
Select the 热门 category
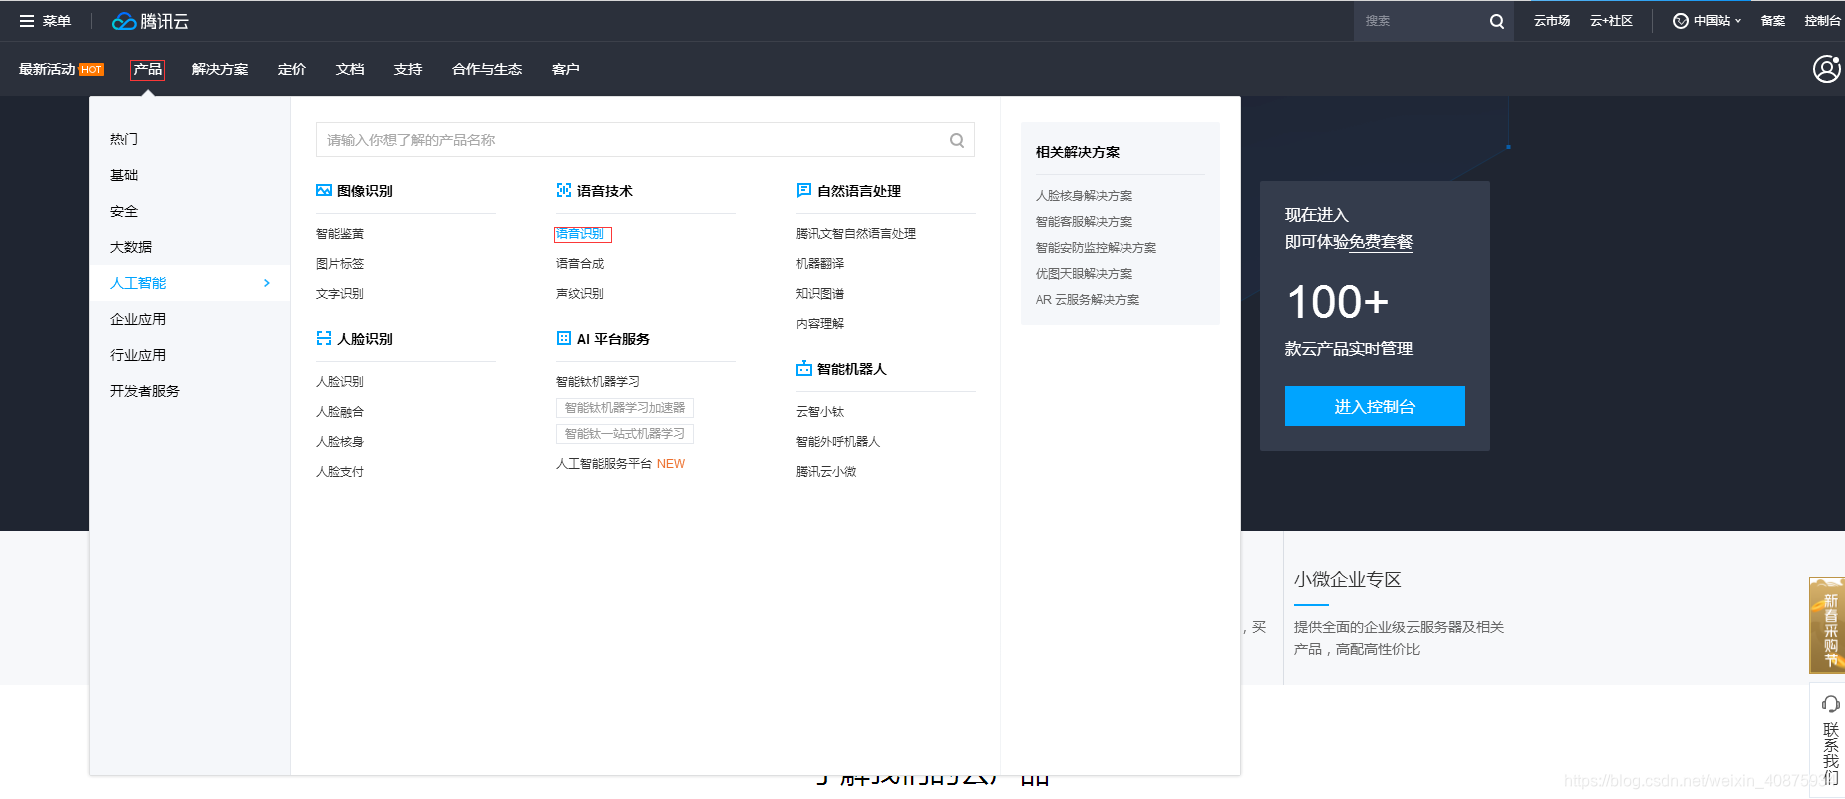(x=124, y=139)
